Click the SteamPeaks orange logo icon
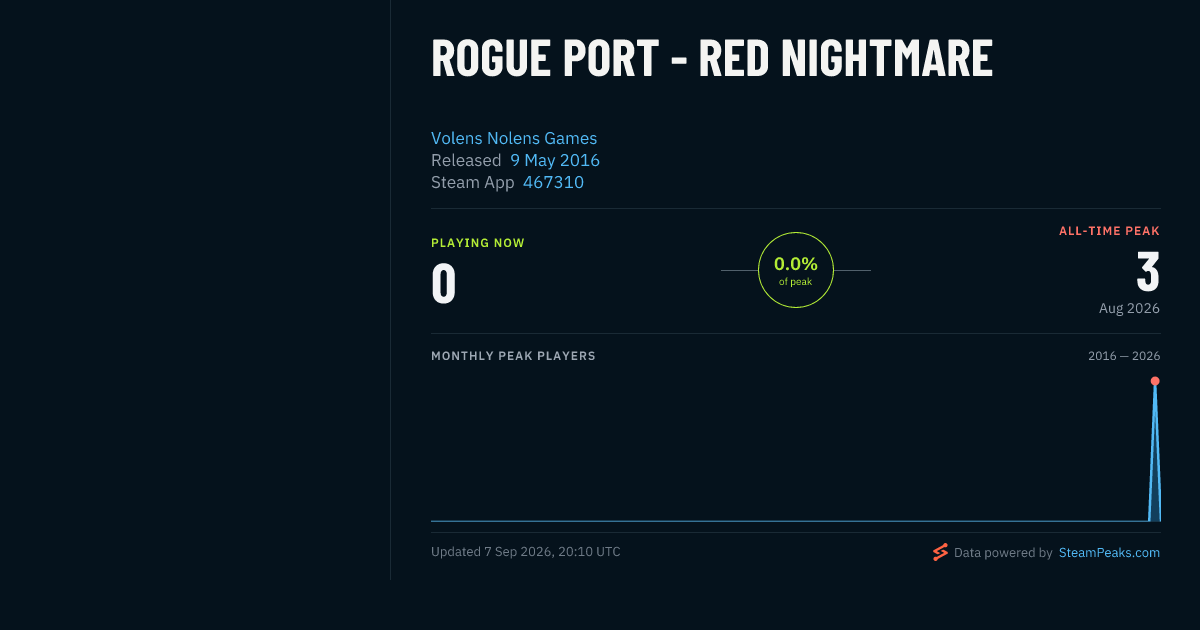The image size is (1200, 630). click(x=940, y=552)
